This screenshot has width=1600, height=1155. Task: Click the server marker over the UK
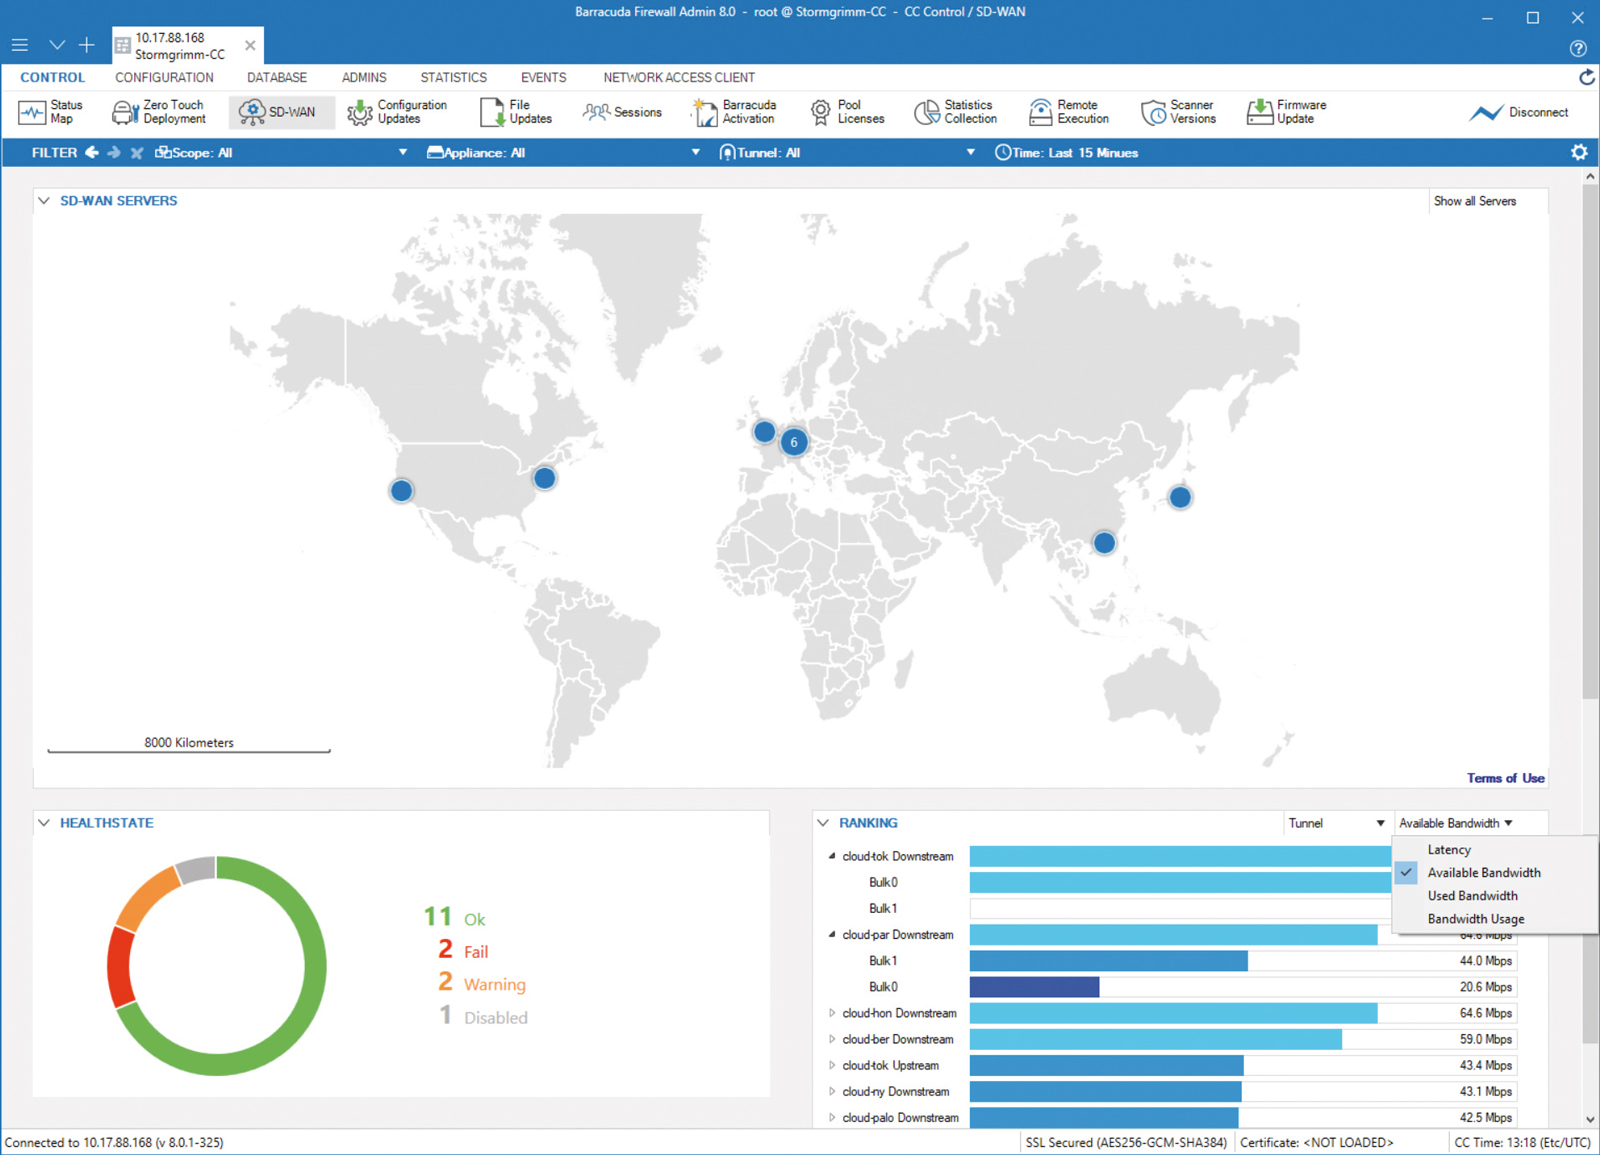point(764,432)
